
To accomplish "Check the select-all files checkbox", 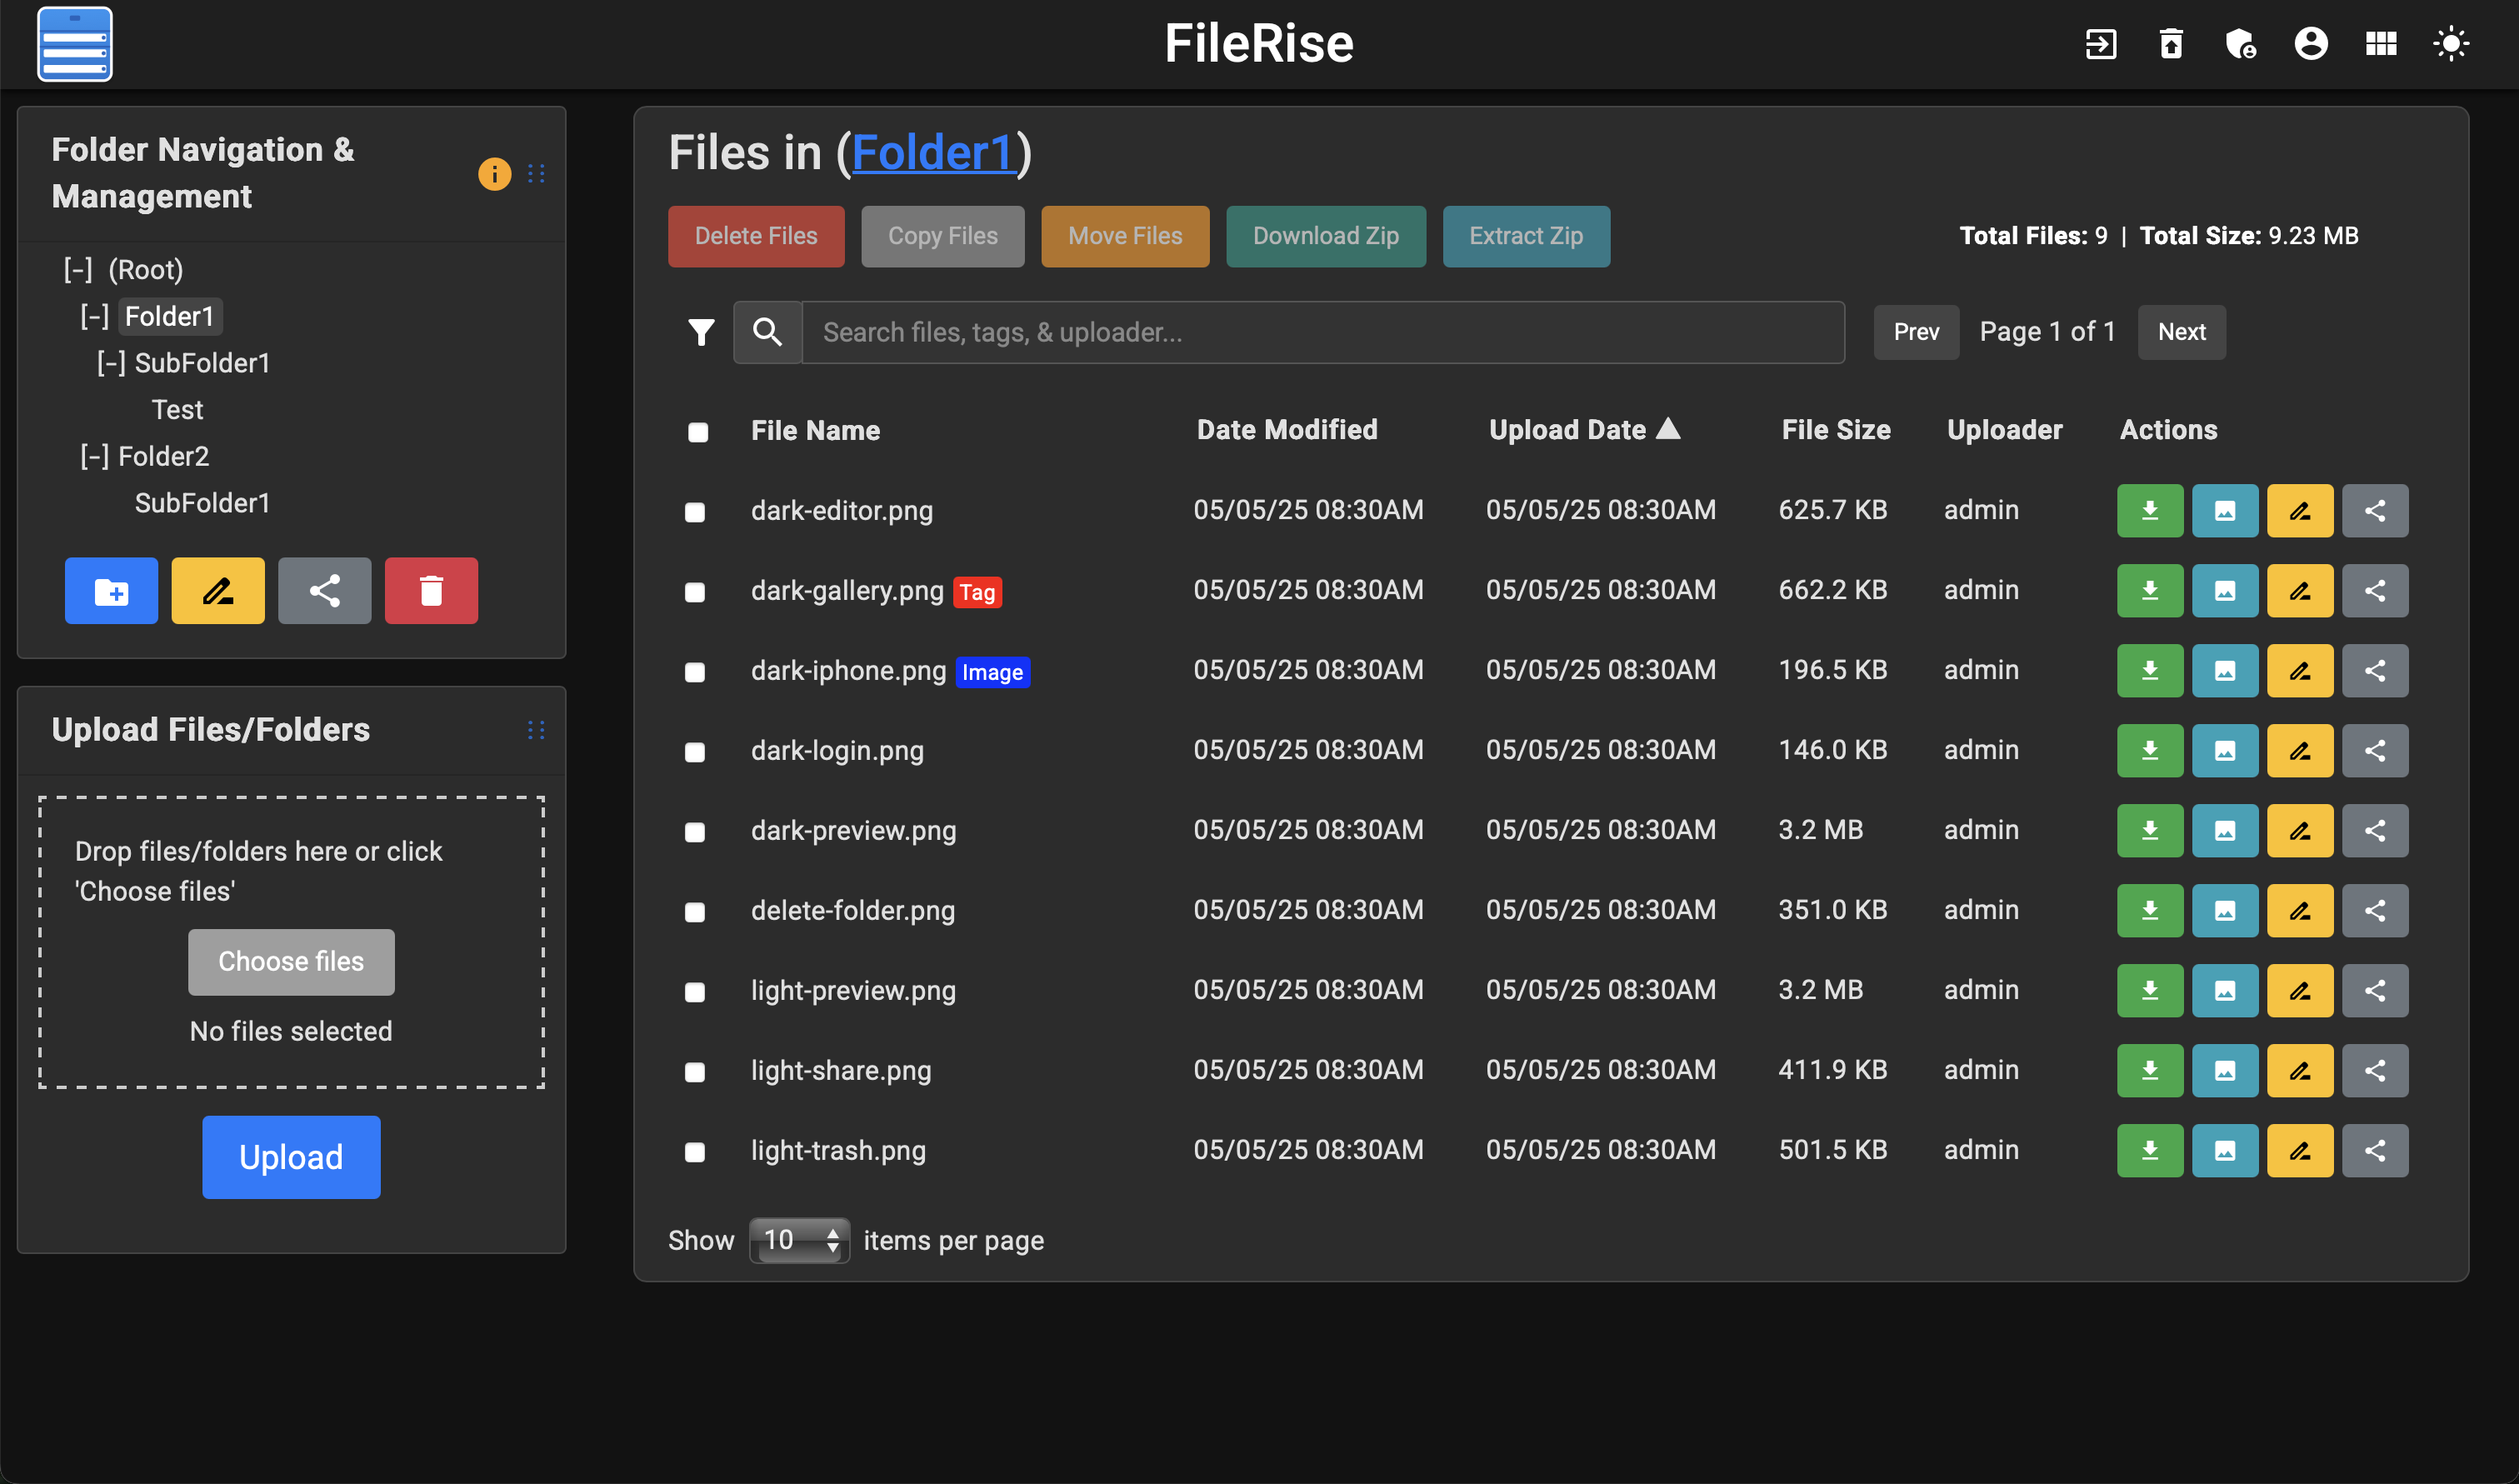I will (698, 432).
